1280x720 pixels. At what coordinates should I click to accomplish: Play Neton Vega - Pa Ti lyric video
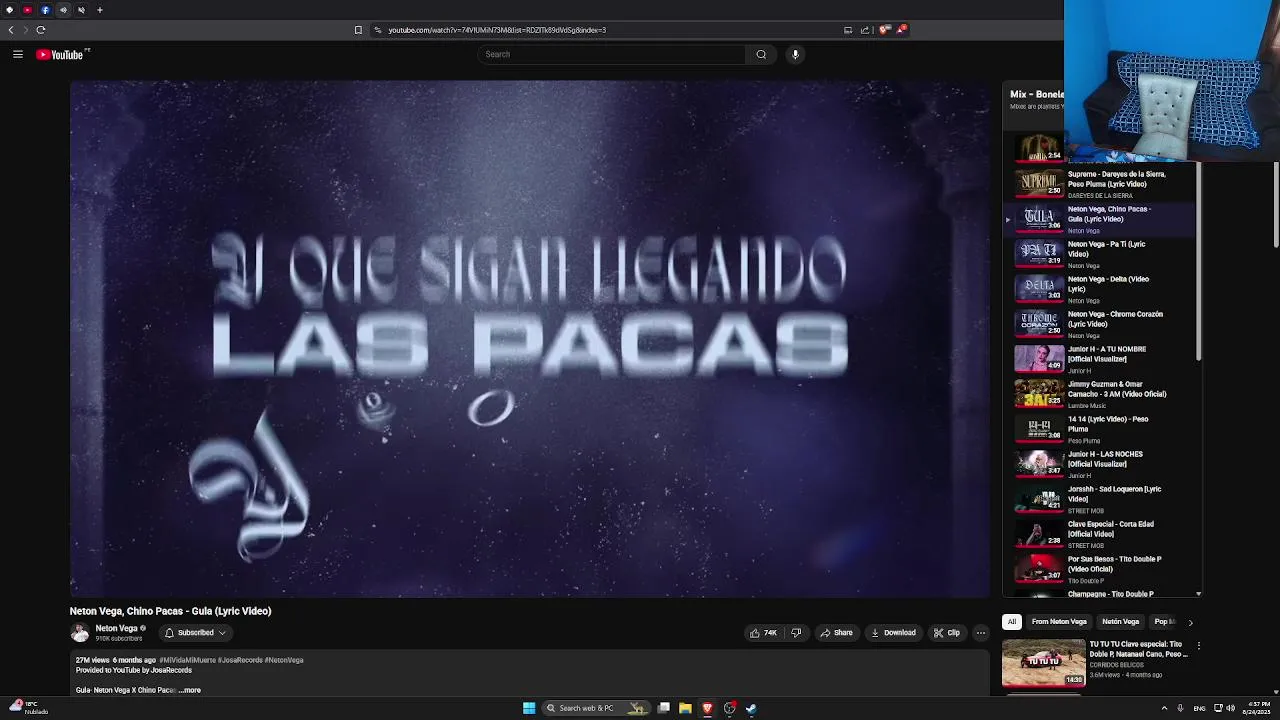point(1100,253)
